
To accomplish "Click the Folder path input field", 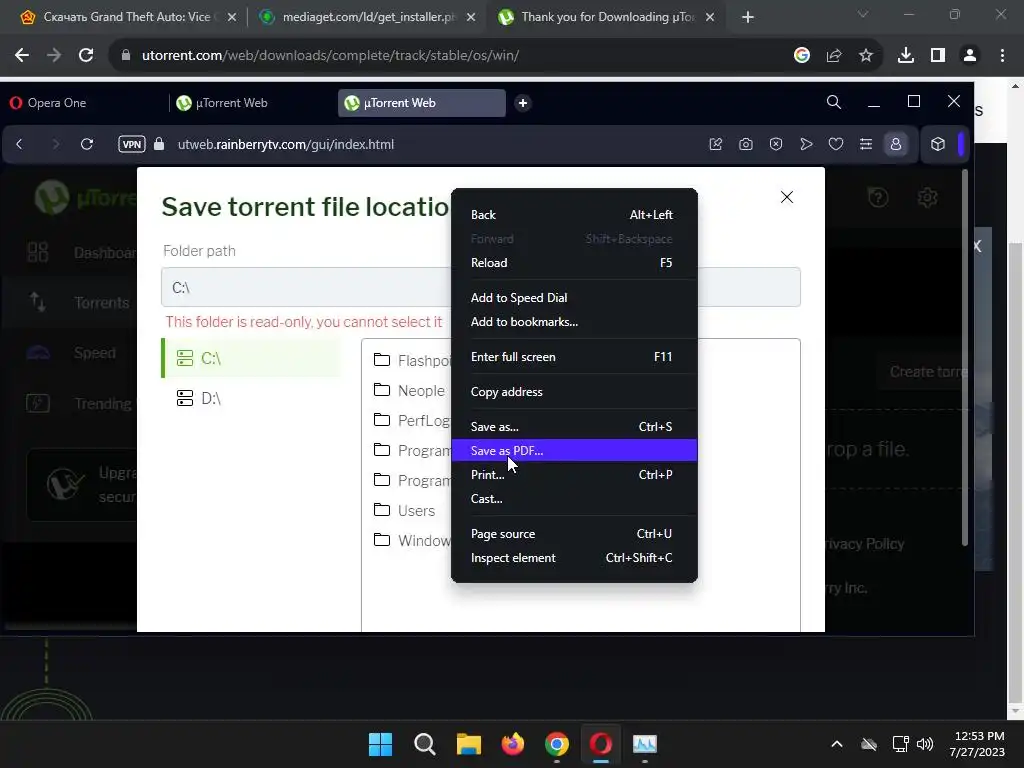I will (x=481, y=287).
